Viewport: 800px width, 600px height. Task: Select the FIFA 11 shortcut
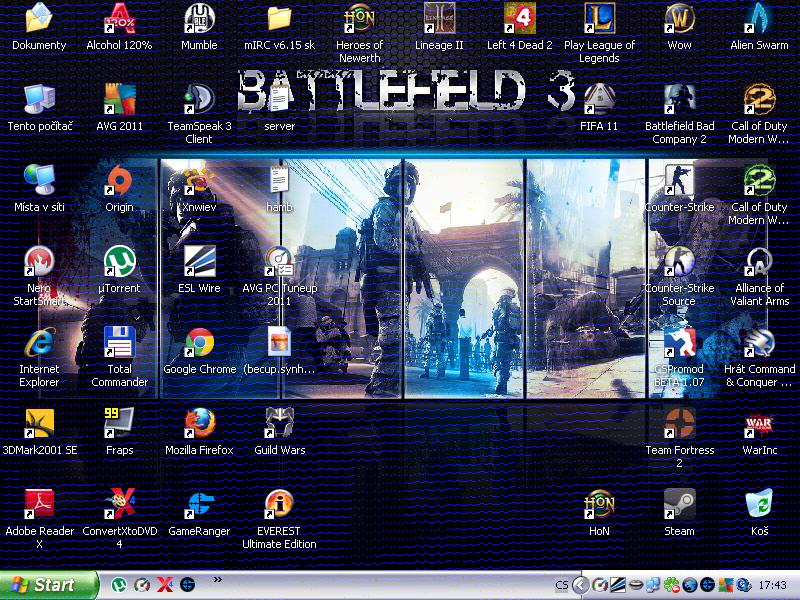(x=599, y=99)
